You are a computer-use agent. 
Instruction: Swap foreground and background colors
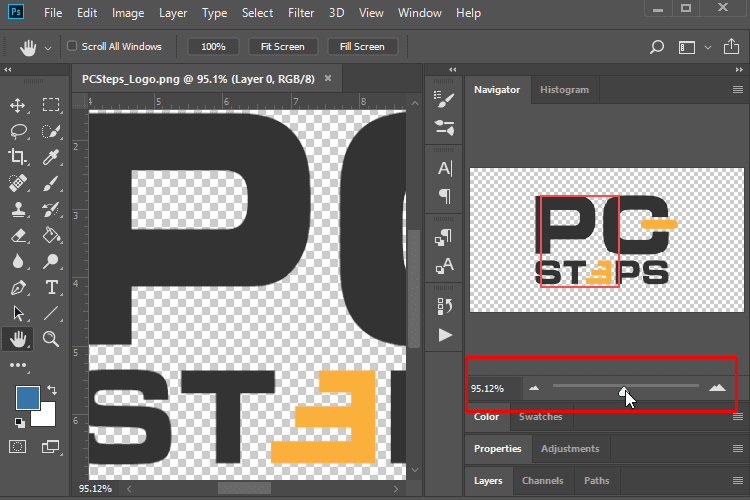pos(52,390)
